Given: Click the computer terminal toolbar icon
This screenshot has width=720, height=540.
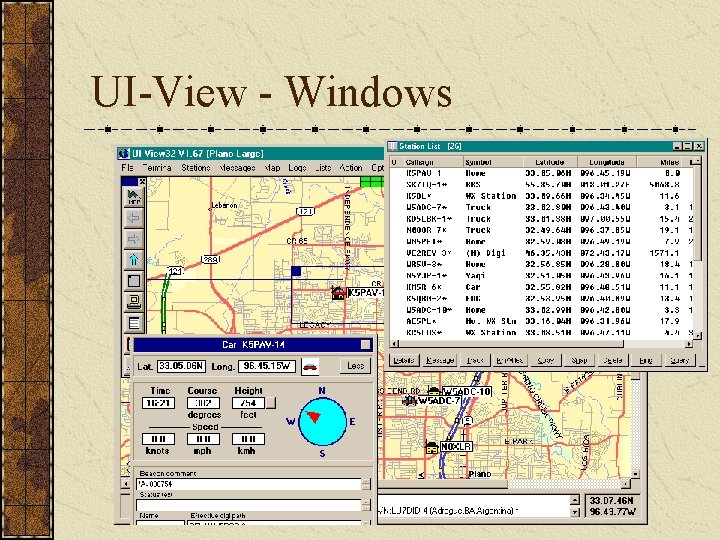Looking at the screenshot, I should click(x=134, y=302).
